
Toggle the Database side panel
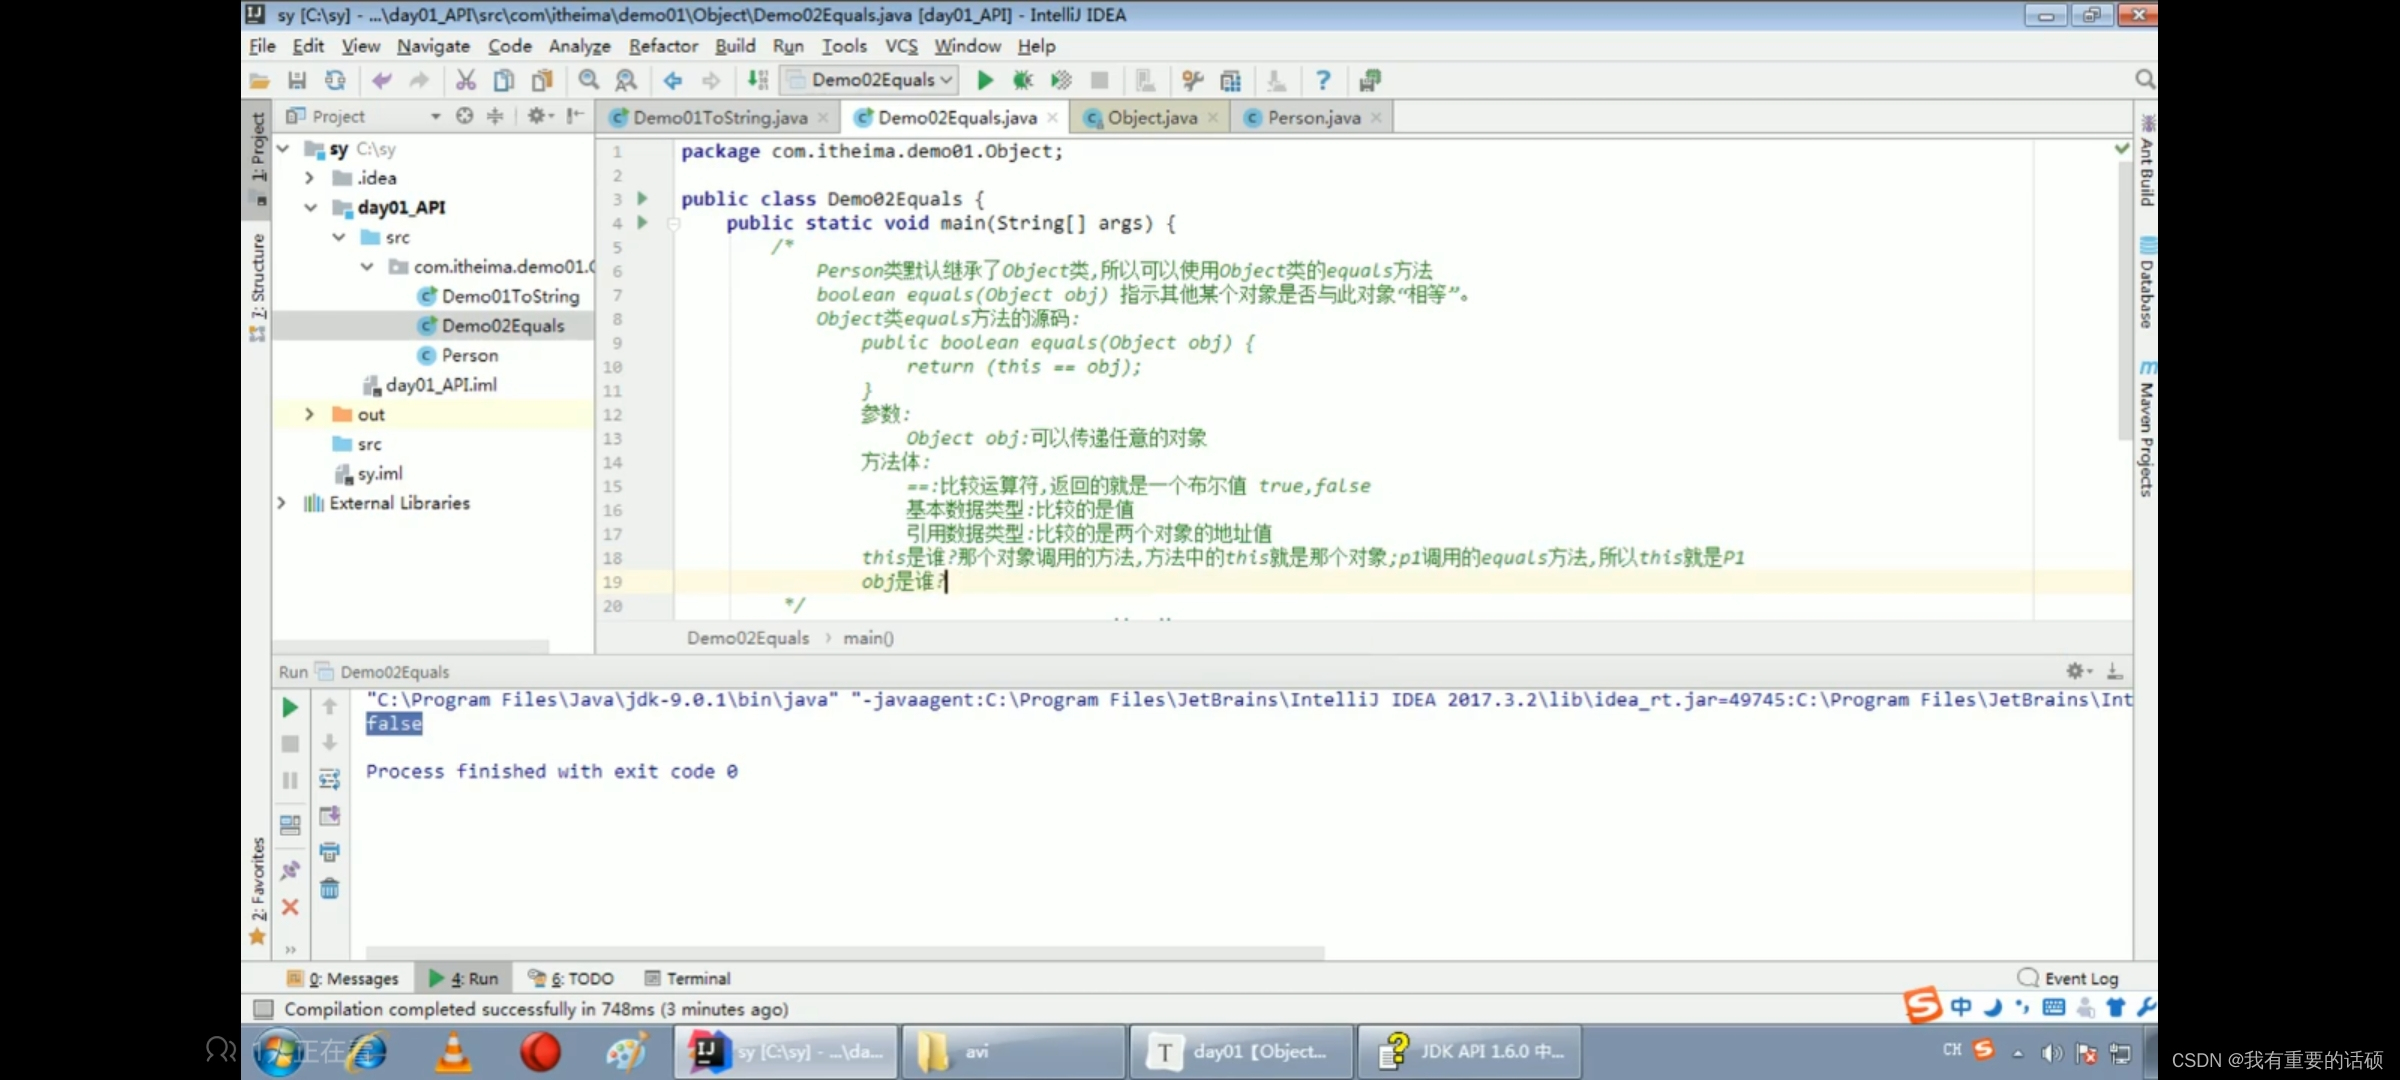pyautogui.click(x=2146, y=283)
